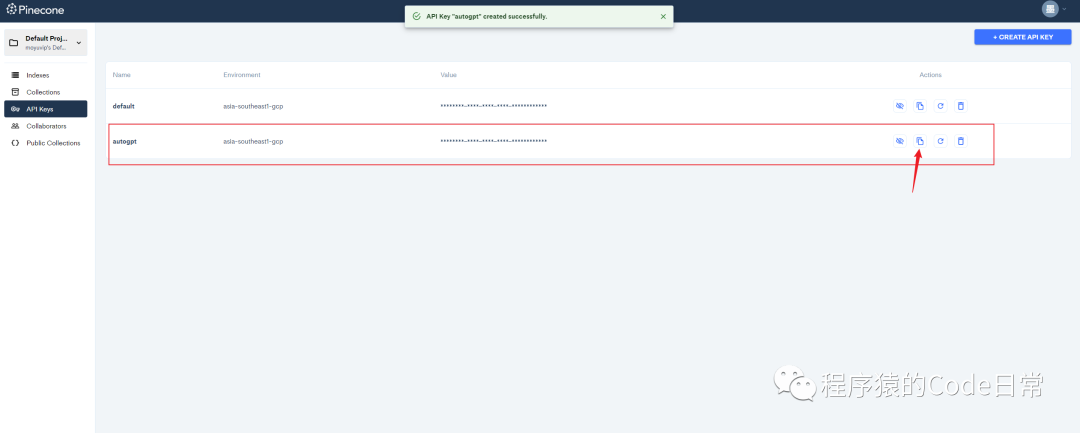Show the default key value
Image resolution: width=1080 pixels, height=433 pixels.
[899, 106]
